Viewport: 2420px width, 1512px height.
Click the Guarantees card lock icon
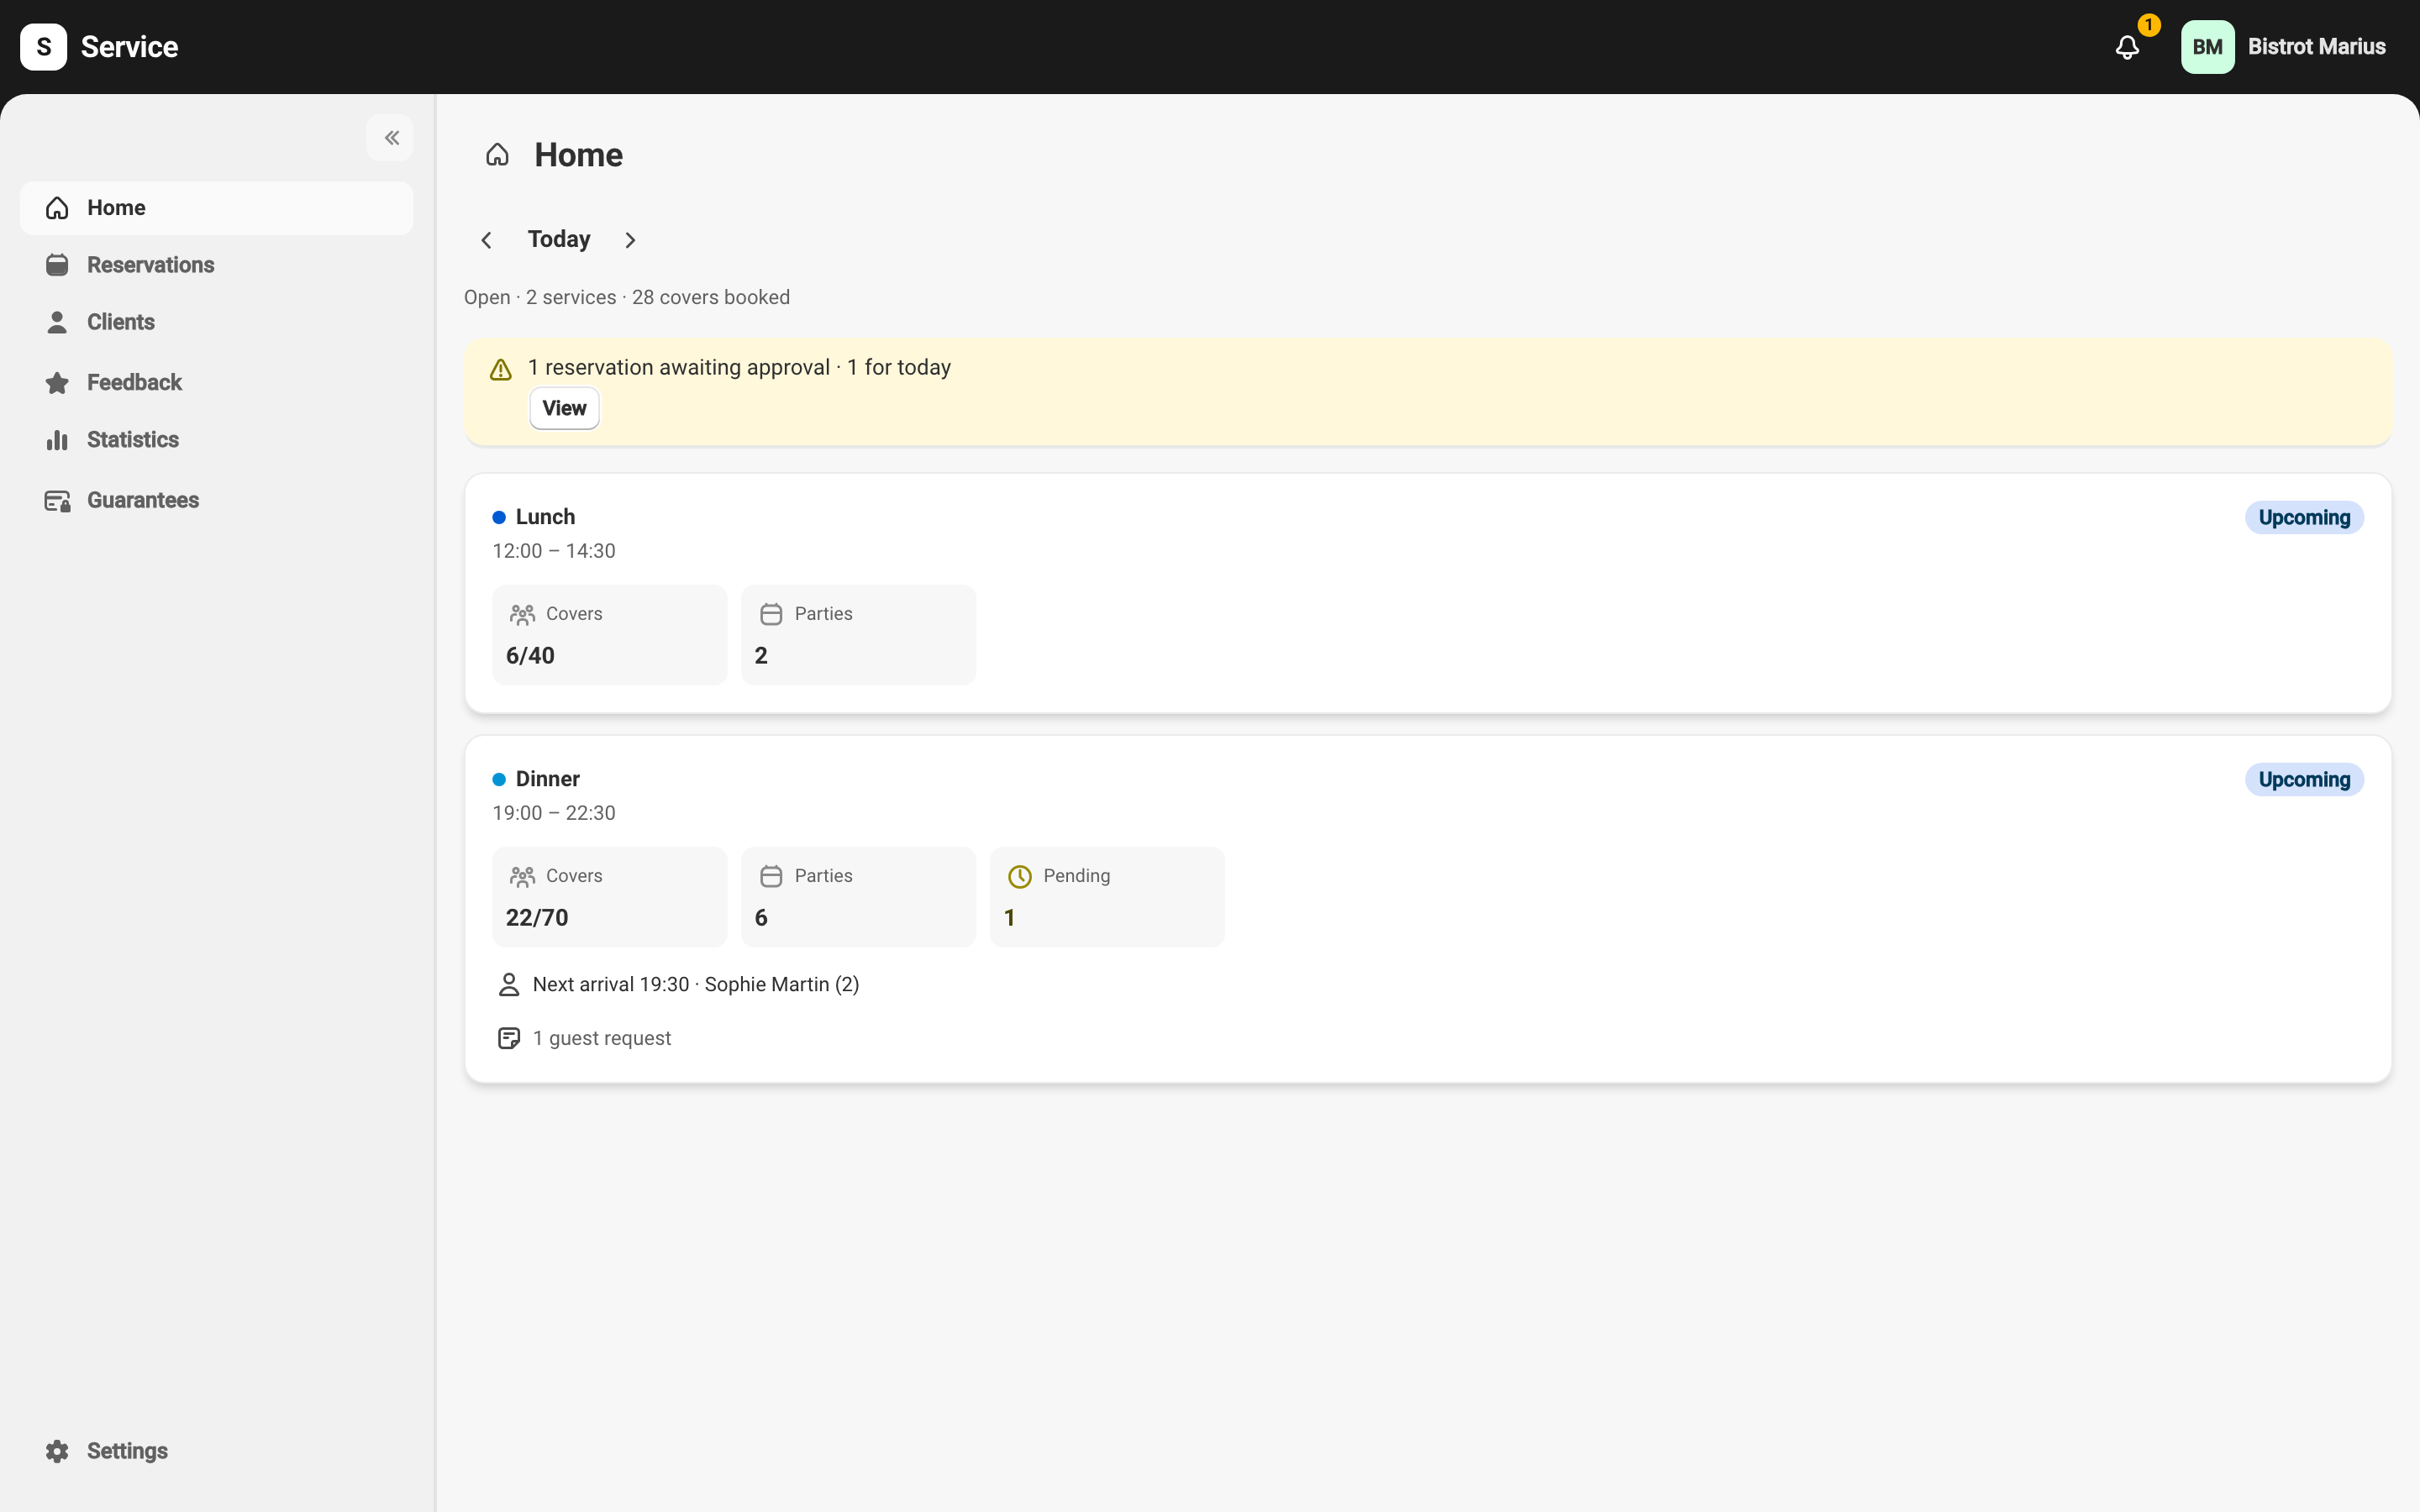tap(57, 501)
